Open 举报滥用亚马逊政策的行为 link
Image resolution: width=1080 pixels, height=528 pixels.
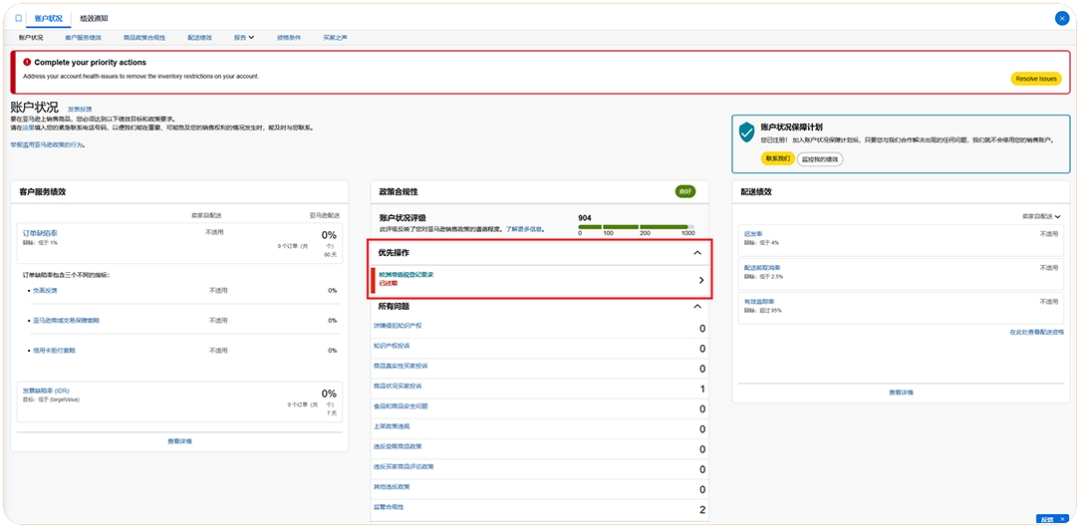(48, 145)
